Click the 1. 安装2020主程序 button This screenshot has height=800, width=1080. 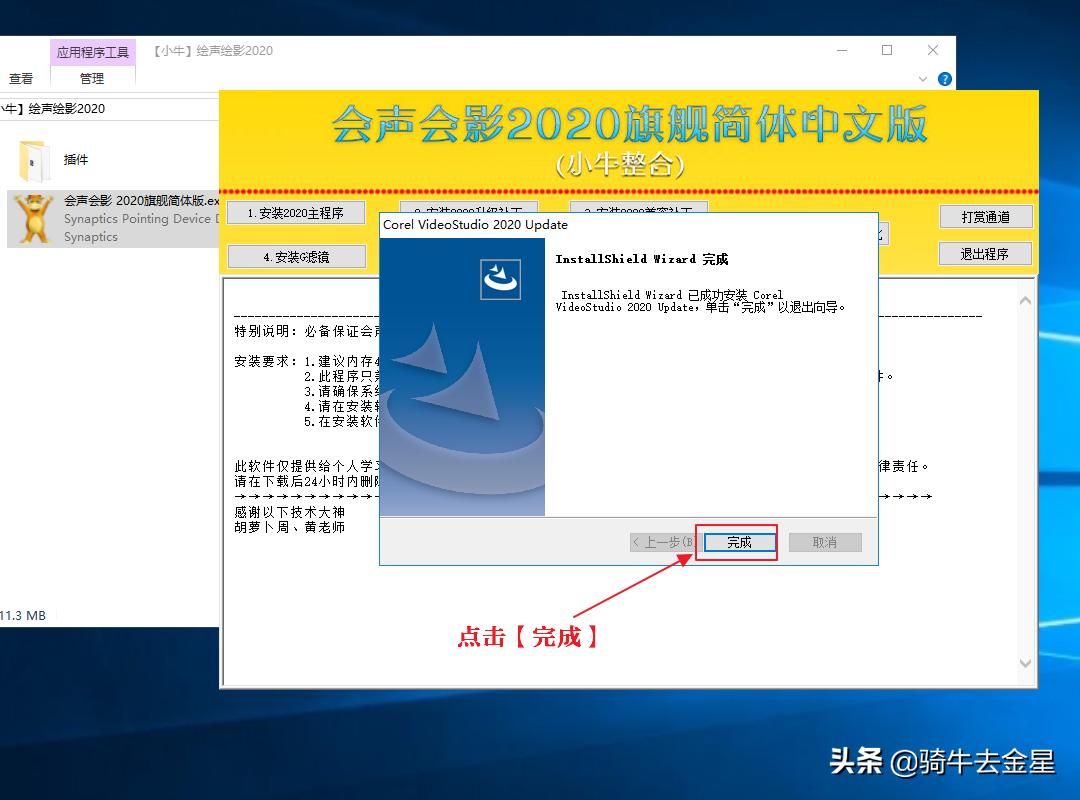(x=296, y=213)
